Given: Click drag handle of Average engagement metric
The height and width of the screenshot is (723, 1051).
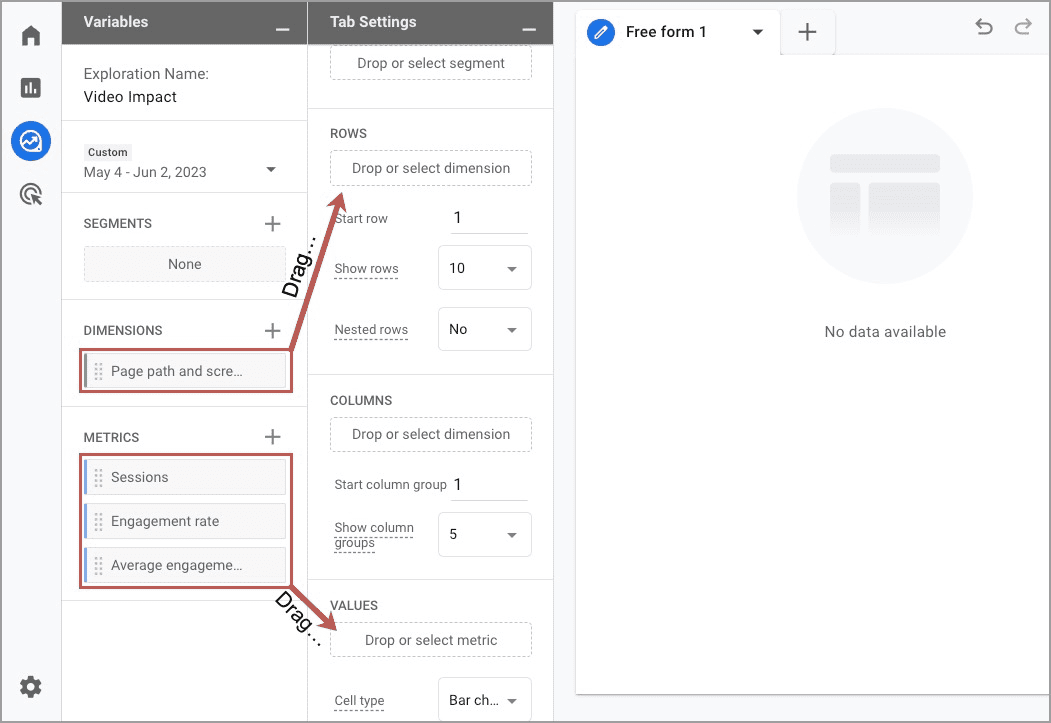Looking at the screenshot, I should click(99, 566).
